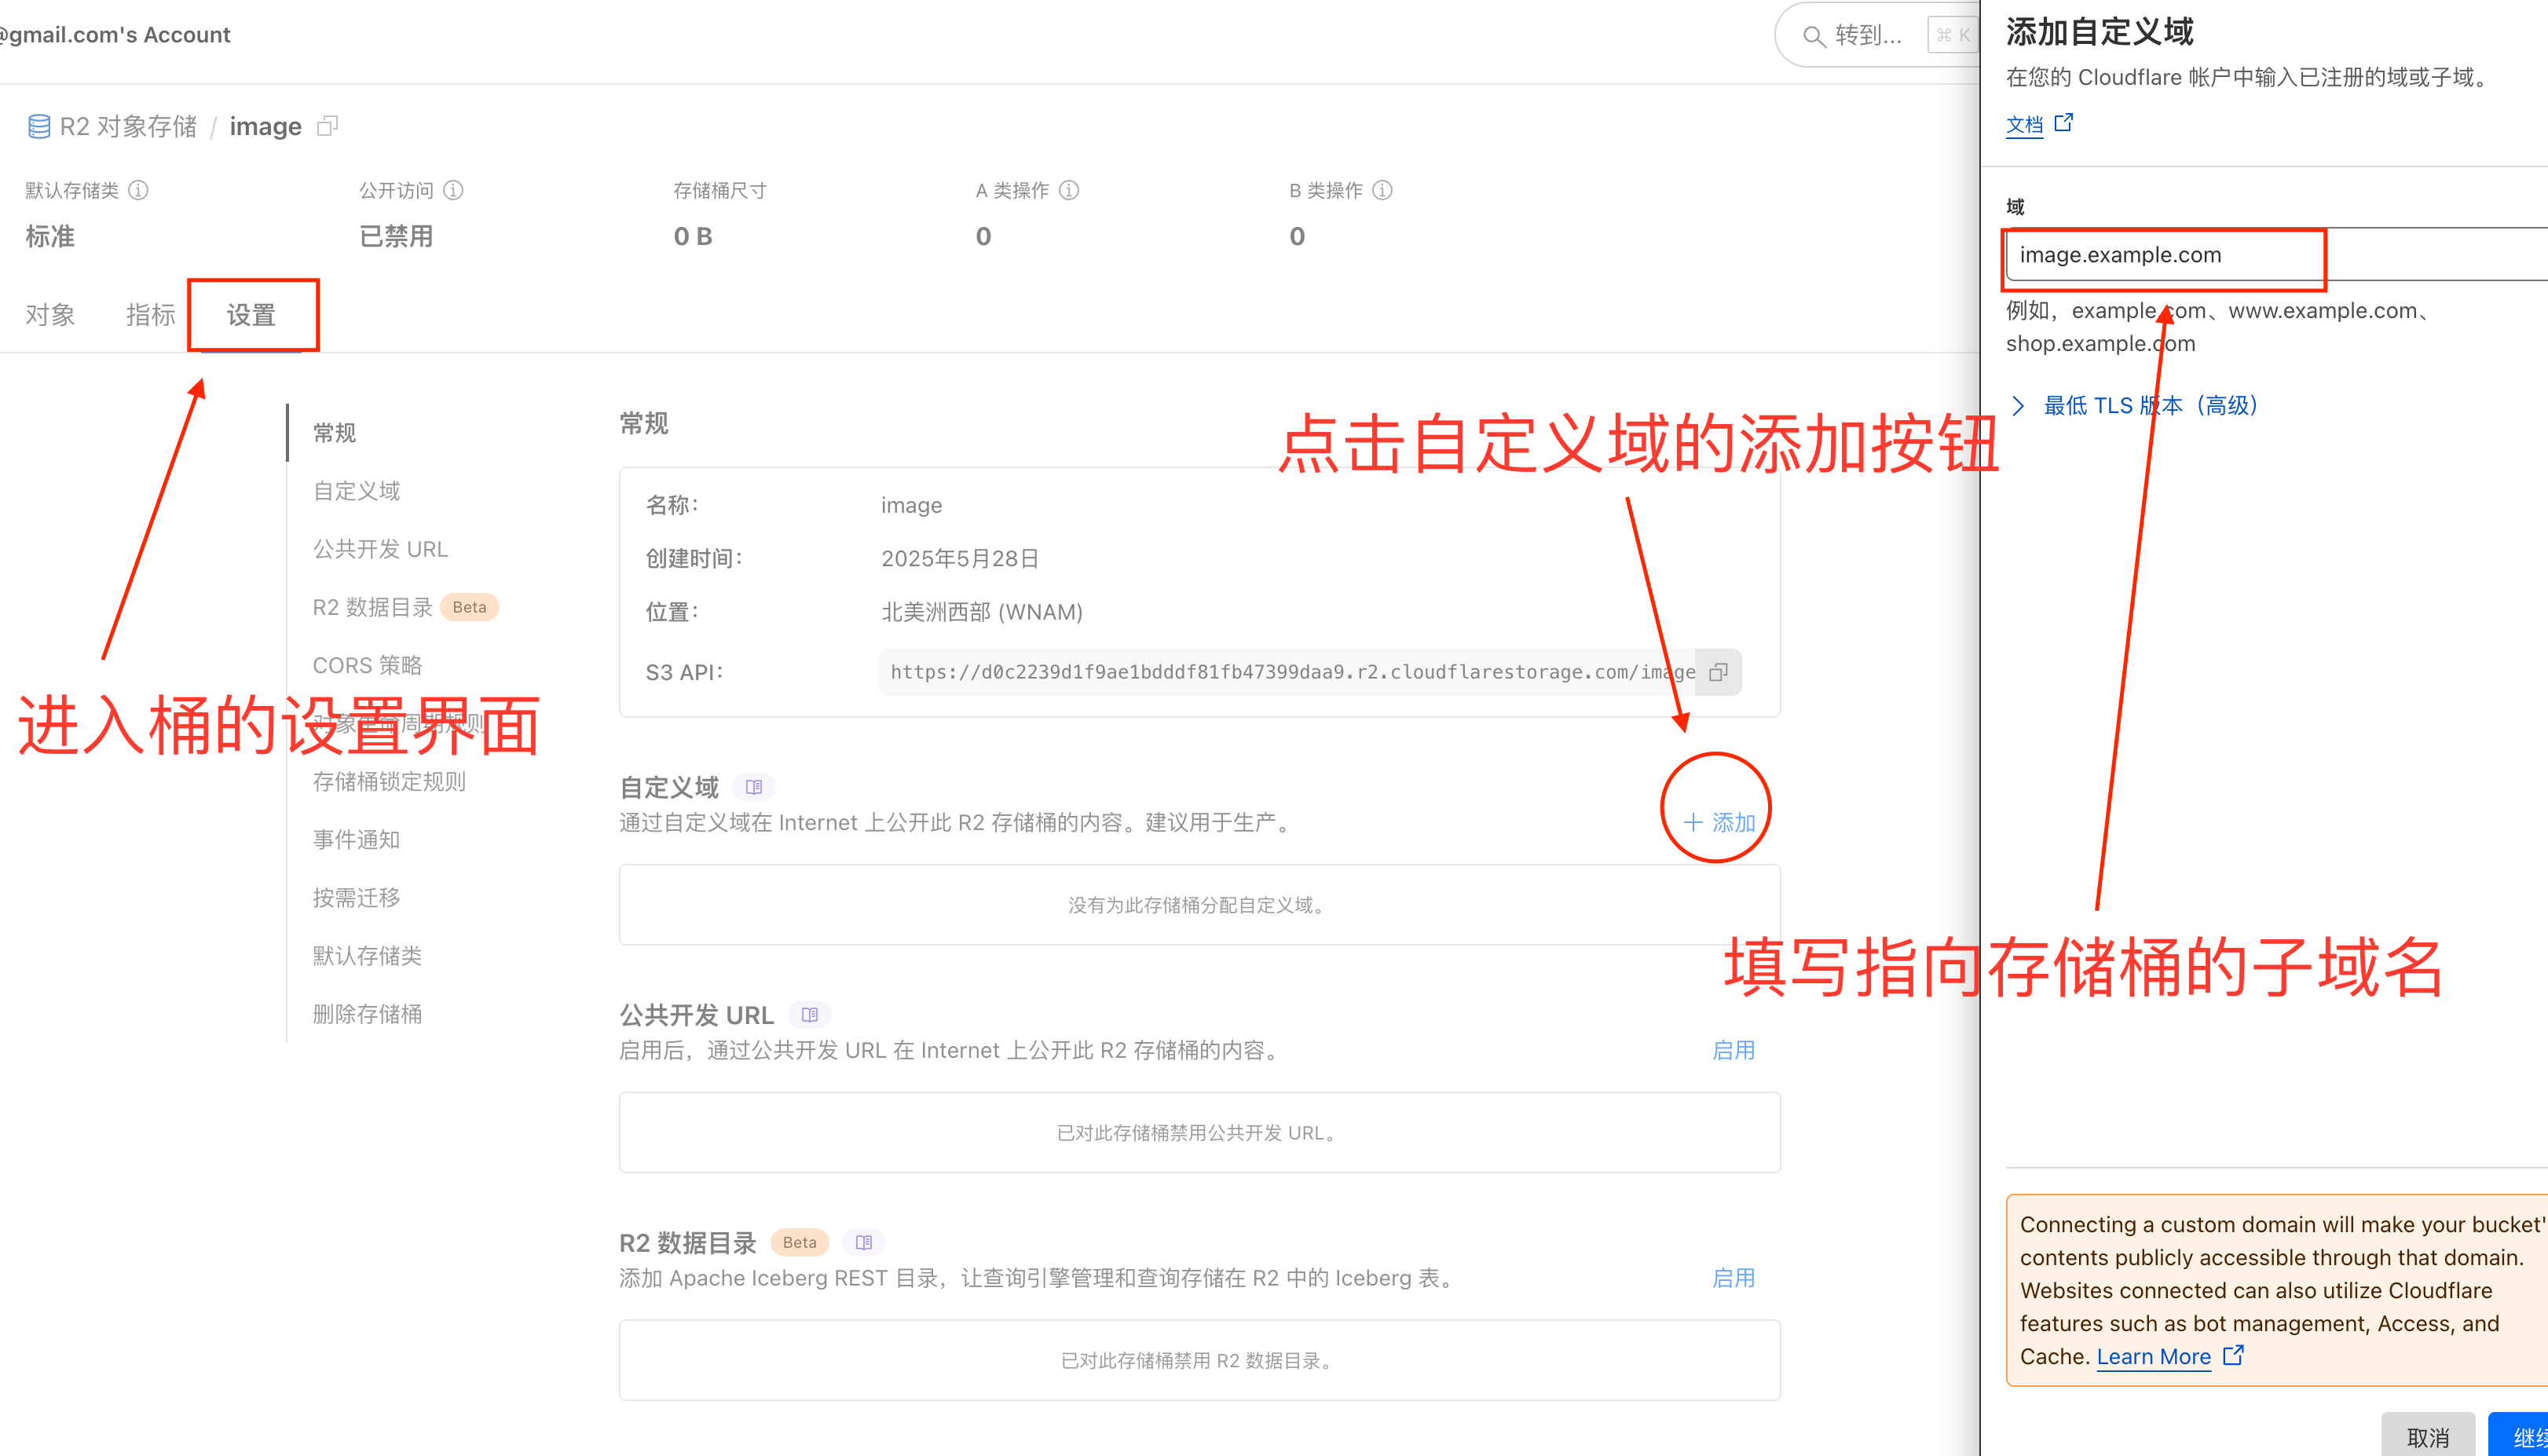The width and height of the screenshot is (2548, 1456).
Task: Show info for A 类操作
Action: pyautogui.click(x=1069, y=190)
